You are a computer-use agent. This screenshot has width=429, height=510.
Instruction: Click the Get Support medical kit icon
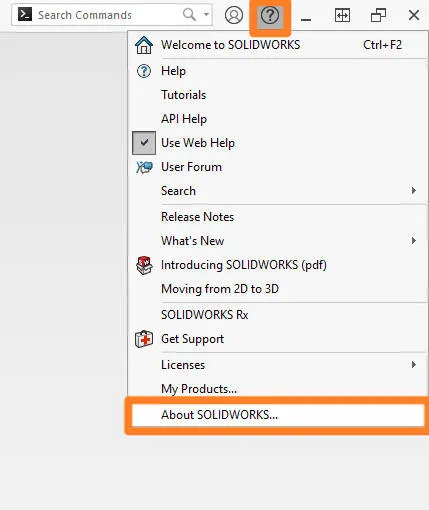pyautogui.click(x=144, y=339)
